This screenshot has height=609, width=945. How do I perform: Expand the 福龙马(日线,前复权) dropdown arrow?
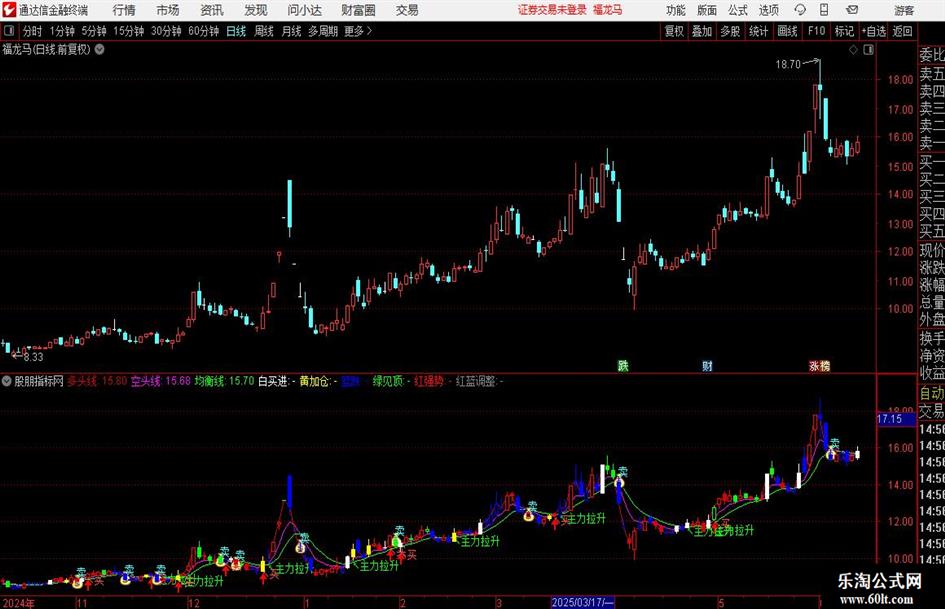[x=99, y=49]
